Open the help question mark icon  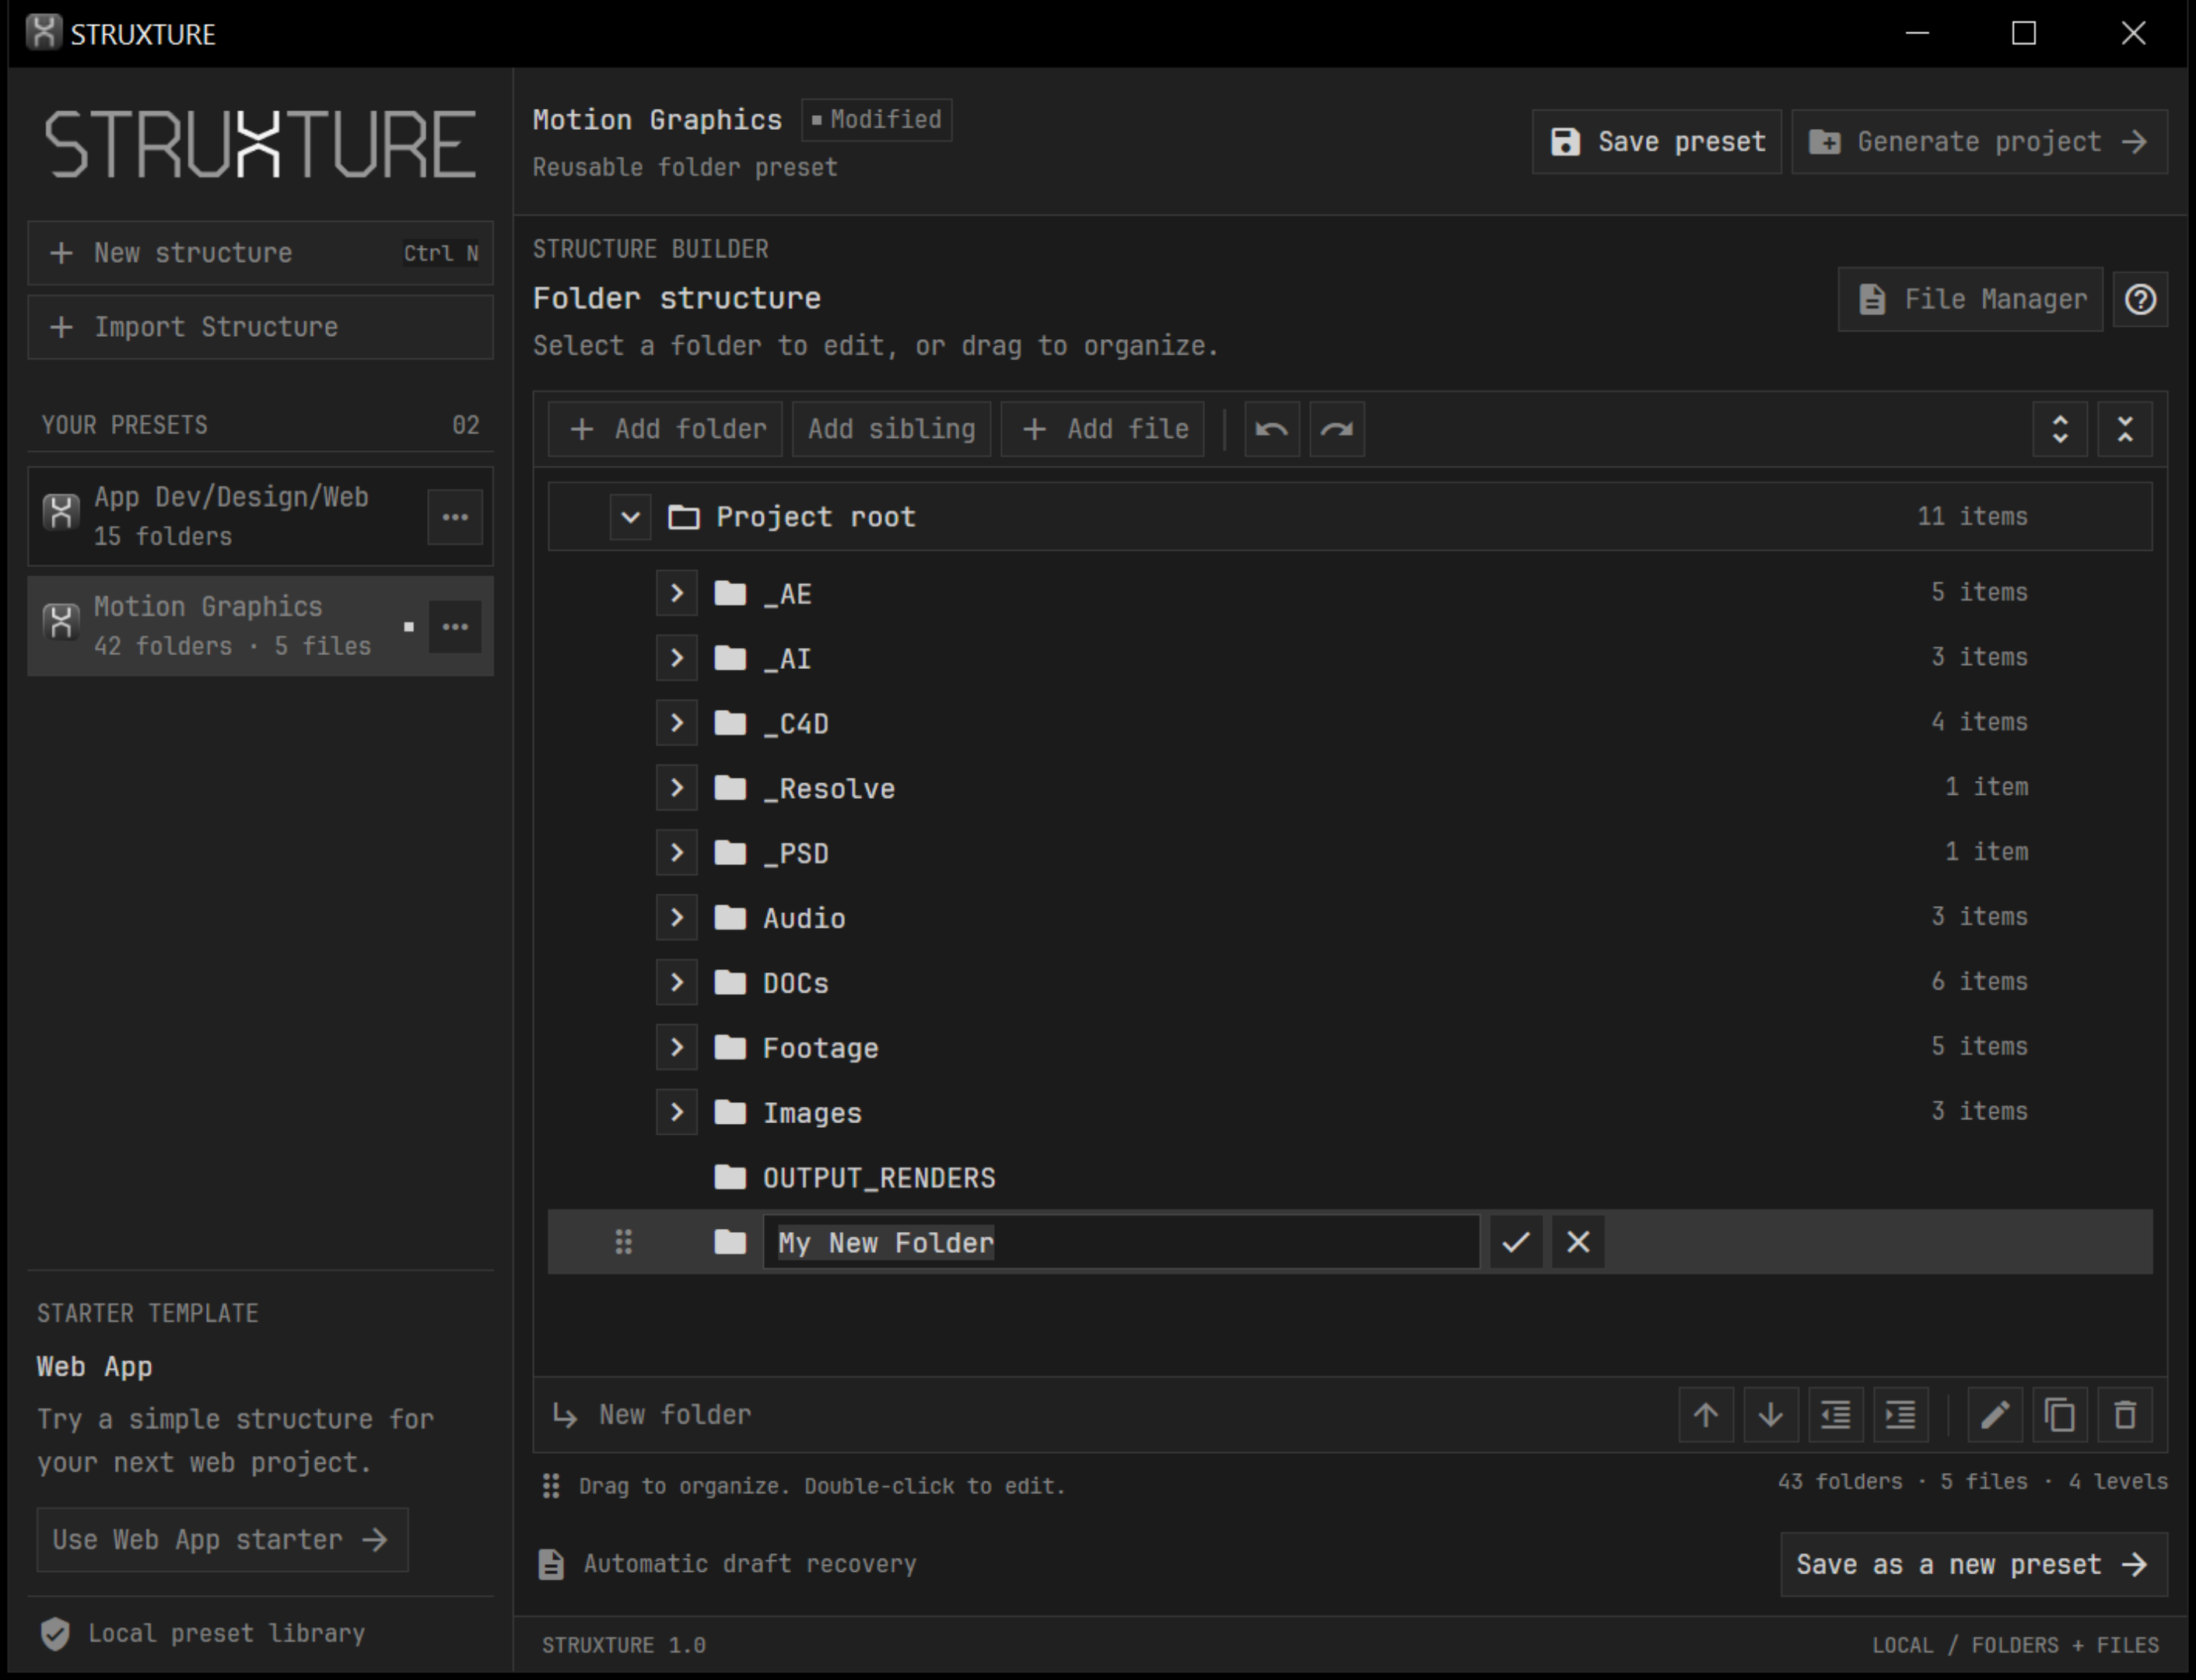click(2140, 300)
